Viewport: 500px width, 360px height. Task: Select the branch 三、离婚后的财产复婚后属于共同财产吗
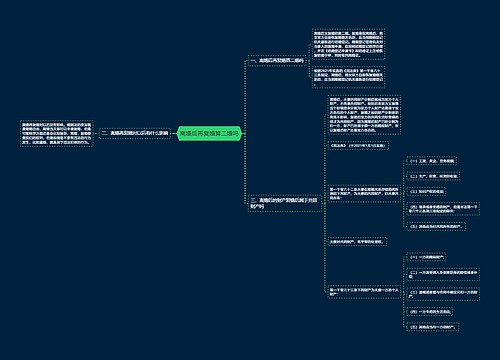point(284,203)
